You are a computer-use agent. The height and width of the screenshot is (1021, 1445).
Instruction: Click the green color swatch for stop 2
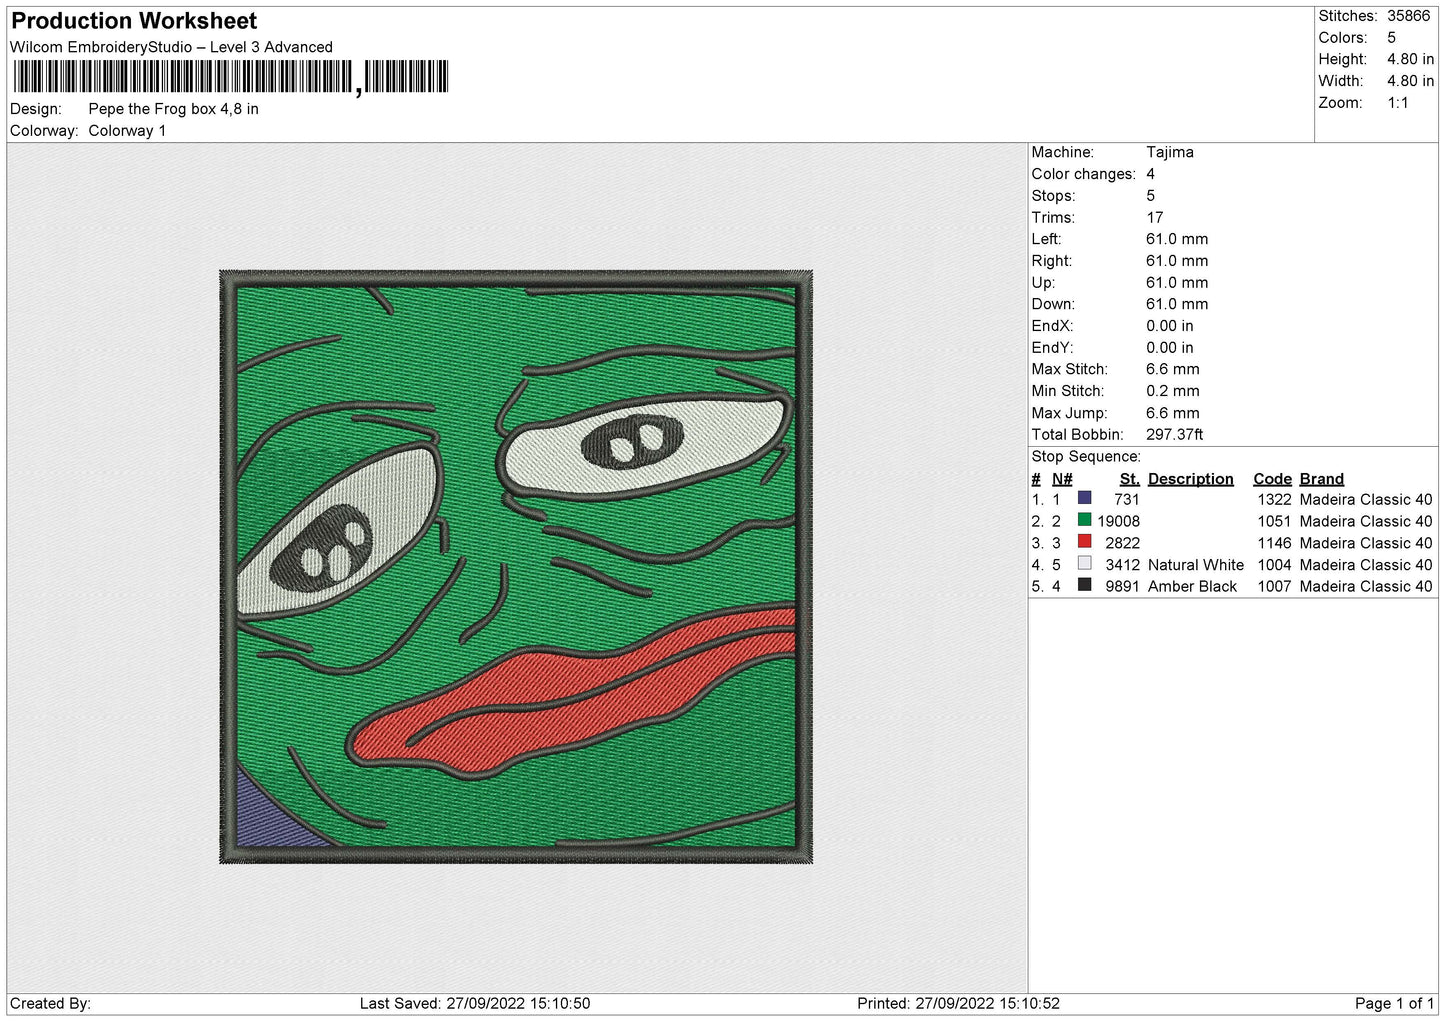pos(1084,520)
